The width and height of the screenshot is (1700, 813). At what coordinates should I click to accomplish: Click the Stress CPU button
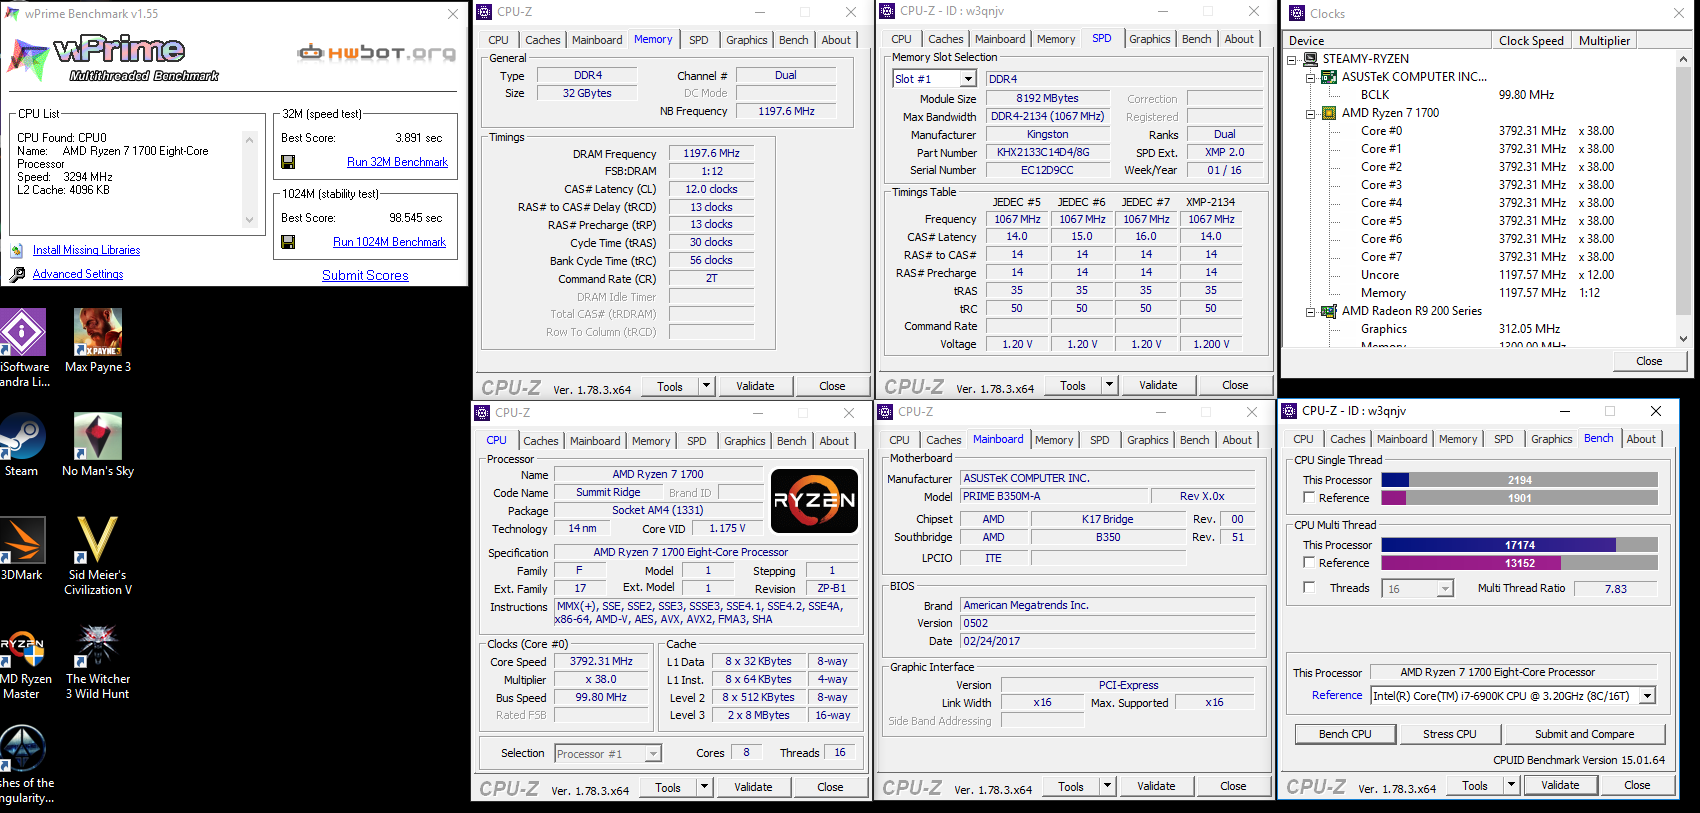point(1450,734)
